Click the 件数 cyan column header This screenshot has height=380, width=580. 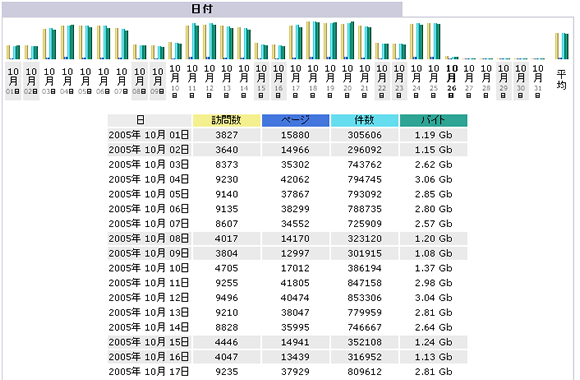pos(364,120)
